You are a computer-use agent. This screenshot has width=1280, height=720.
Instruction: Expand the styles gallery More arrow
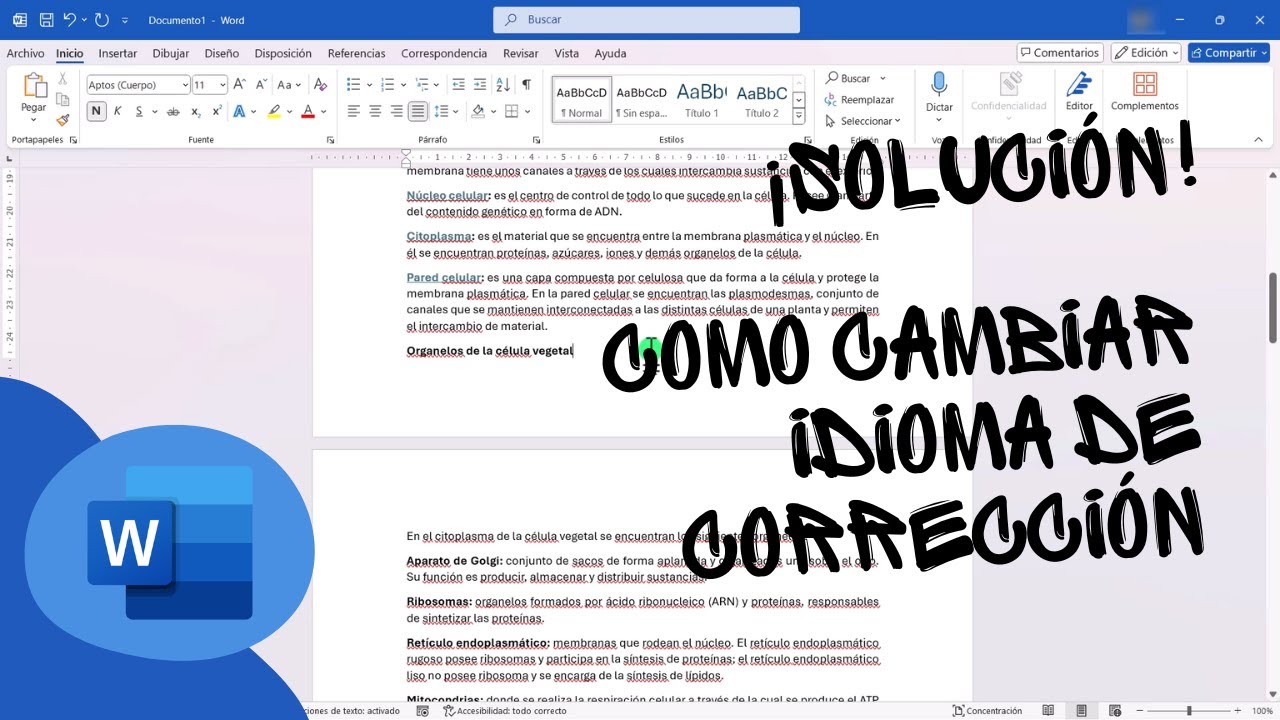pyautogui.click(x=799, y=117)
